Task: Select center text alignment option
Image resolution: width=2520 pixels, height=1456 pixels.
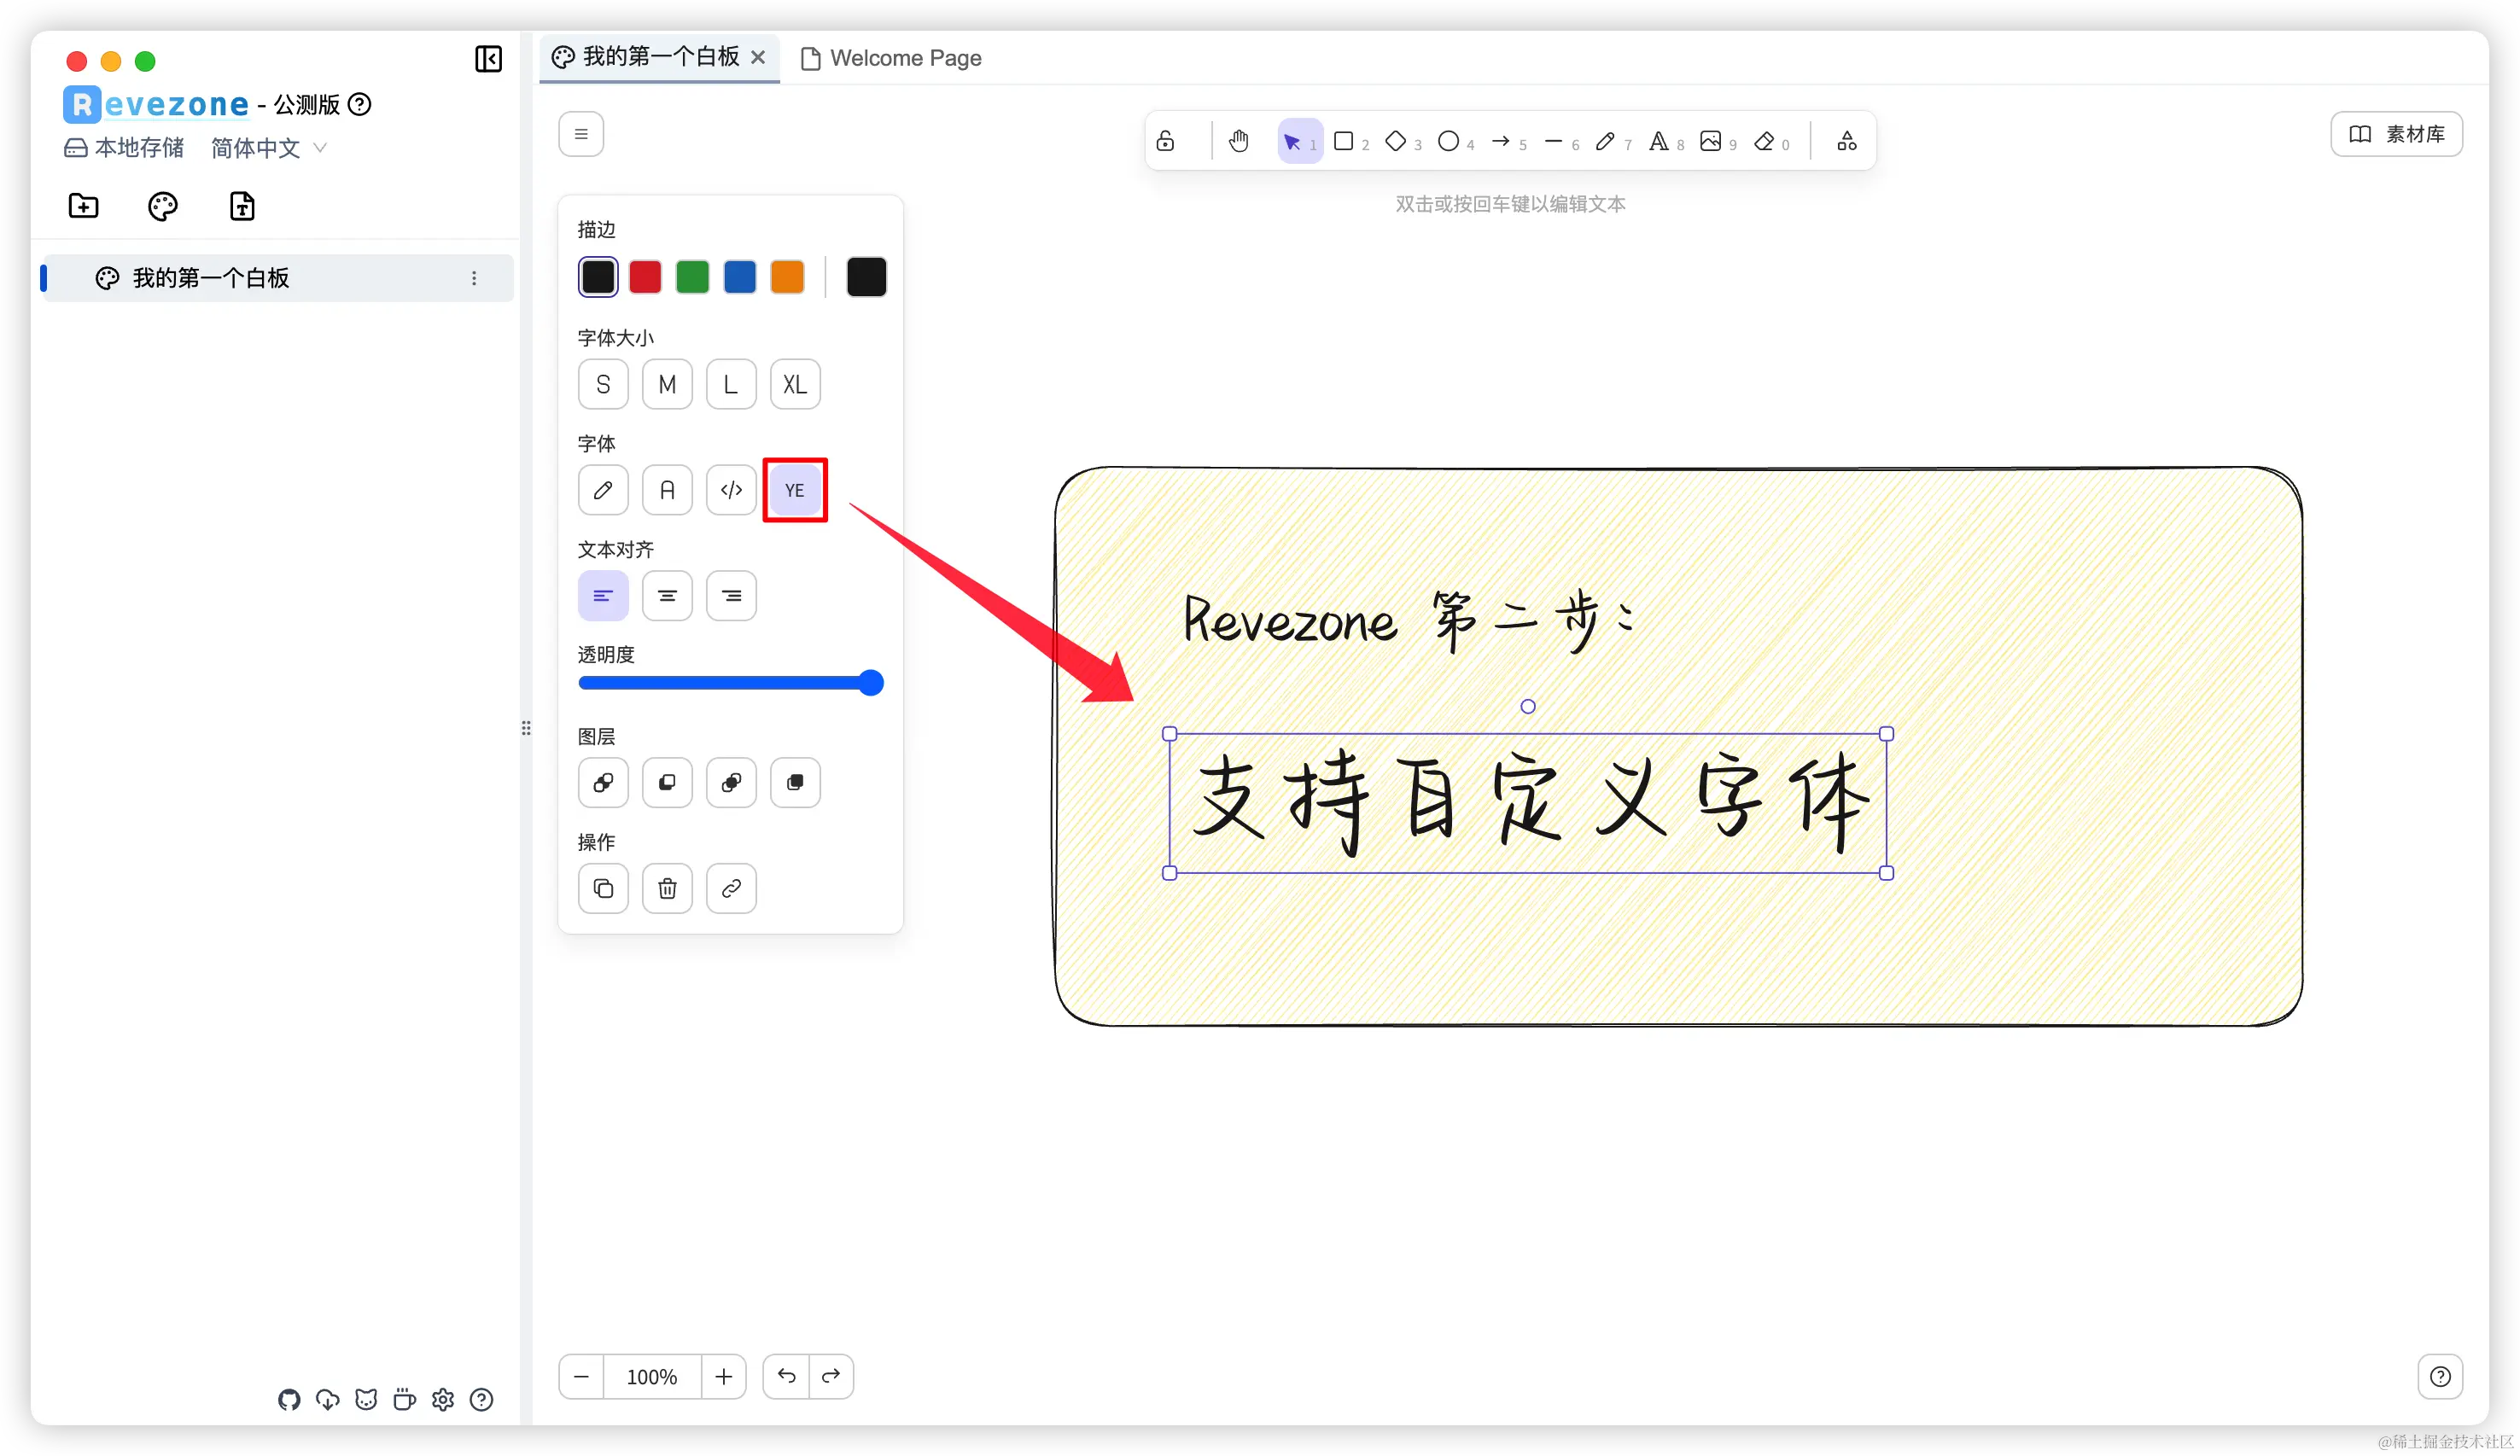Action: (667, 596)
